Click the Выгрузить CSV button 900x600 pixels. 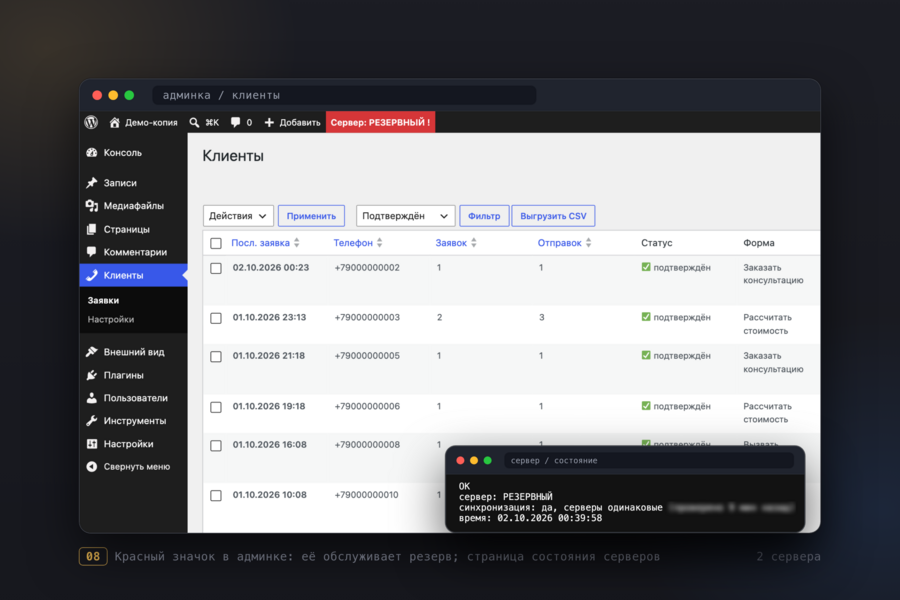pos(553,216)
